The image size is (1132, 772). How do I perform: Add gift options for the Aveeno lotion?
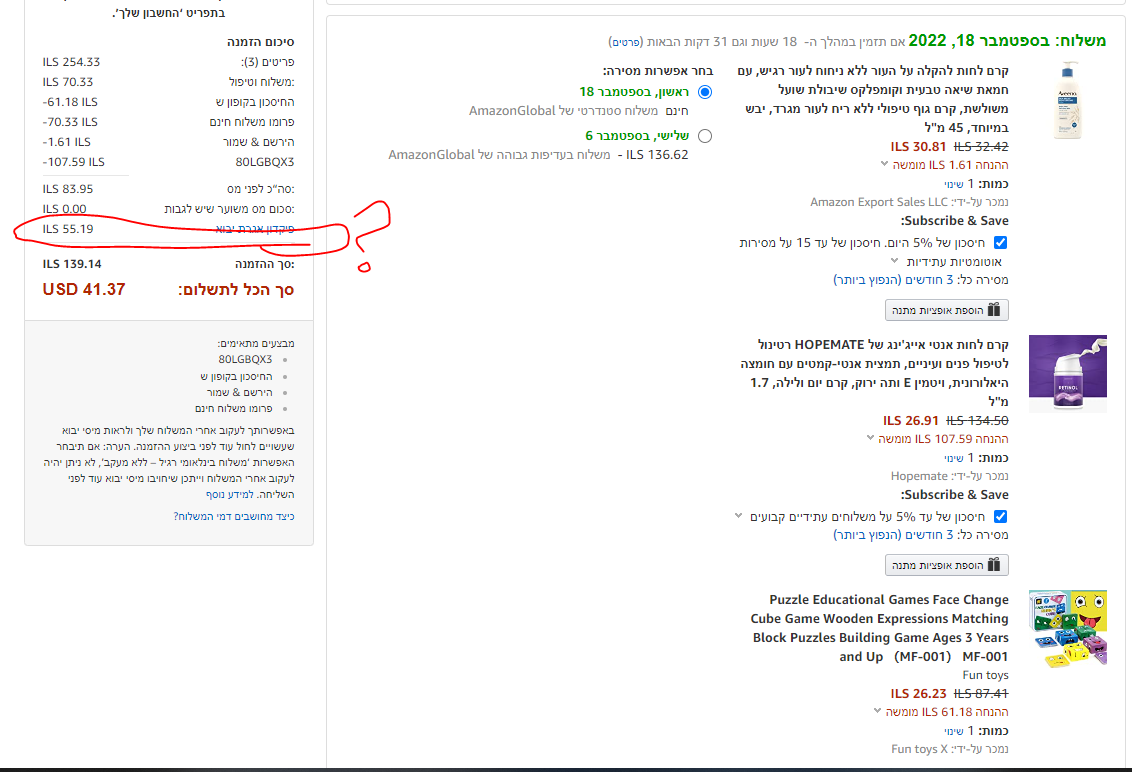(946, 310)
